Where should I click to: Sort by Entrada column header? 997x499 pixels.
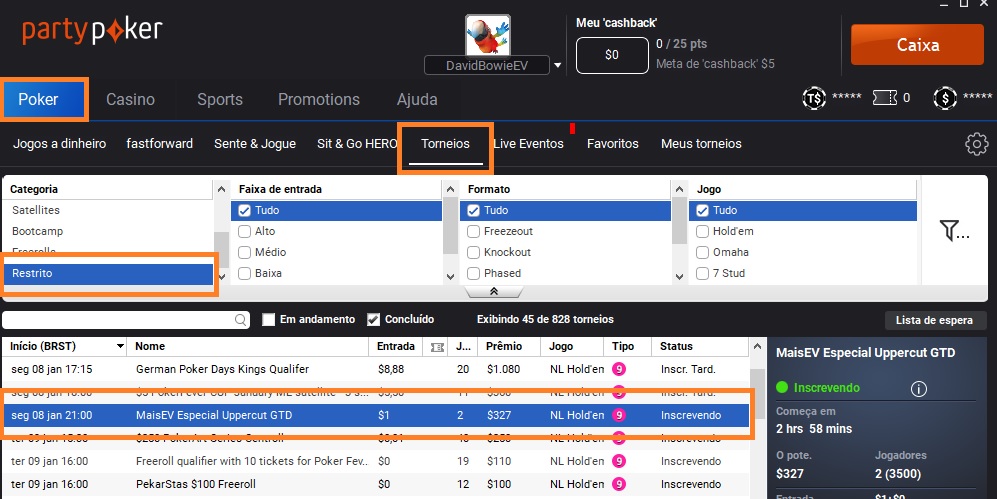(x=395, y=346)
